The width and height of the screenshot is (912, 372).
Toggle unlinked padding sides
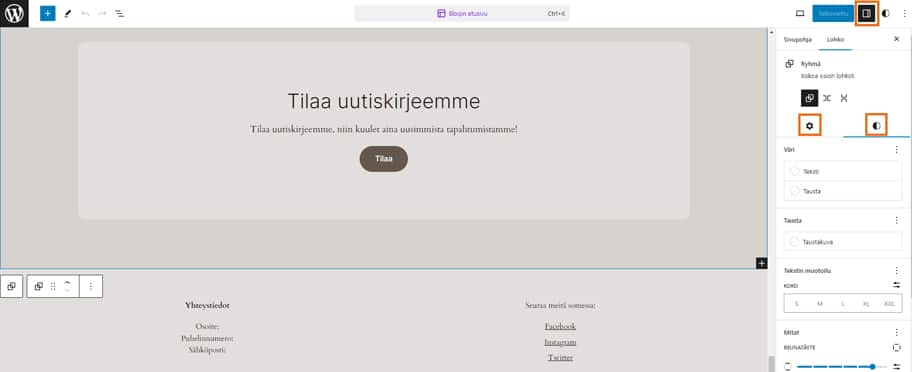tap(896, 348)
